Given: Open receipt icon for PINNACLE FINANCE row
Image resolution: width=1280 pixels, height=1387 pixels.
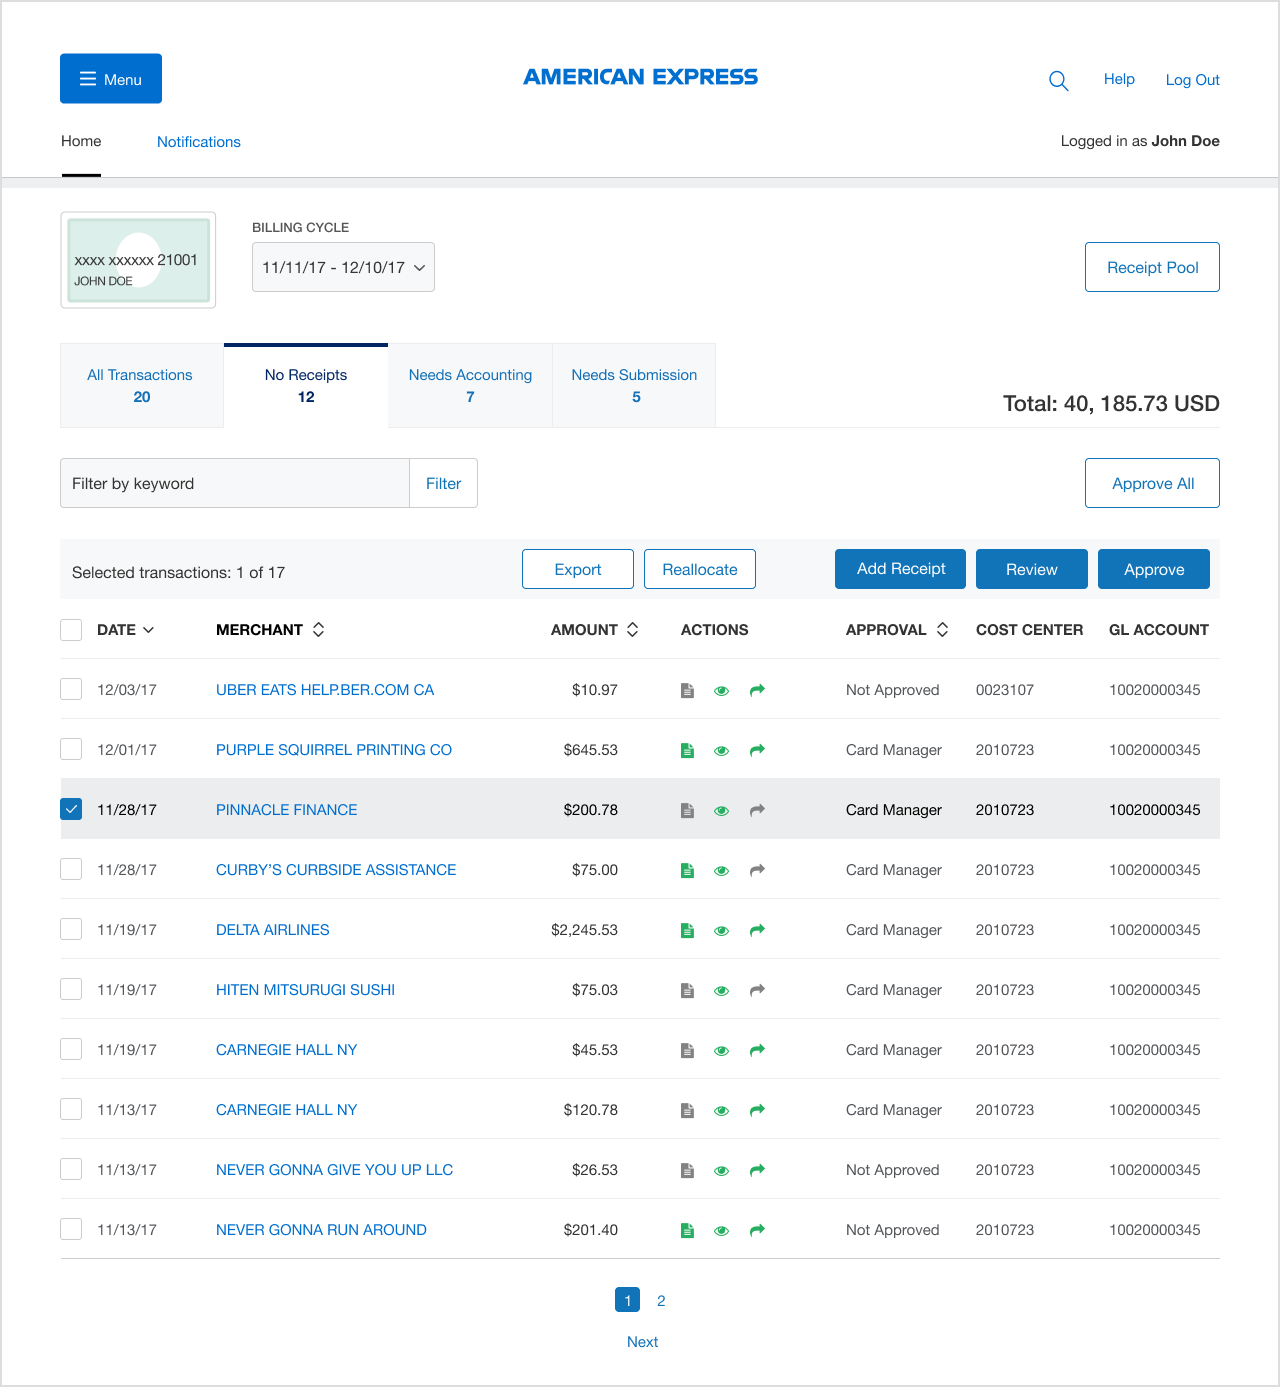Looking at the screenshot, I should pyautogui.click(x=687, y=810).
